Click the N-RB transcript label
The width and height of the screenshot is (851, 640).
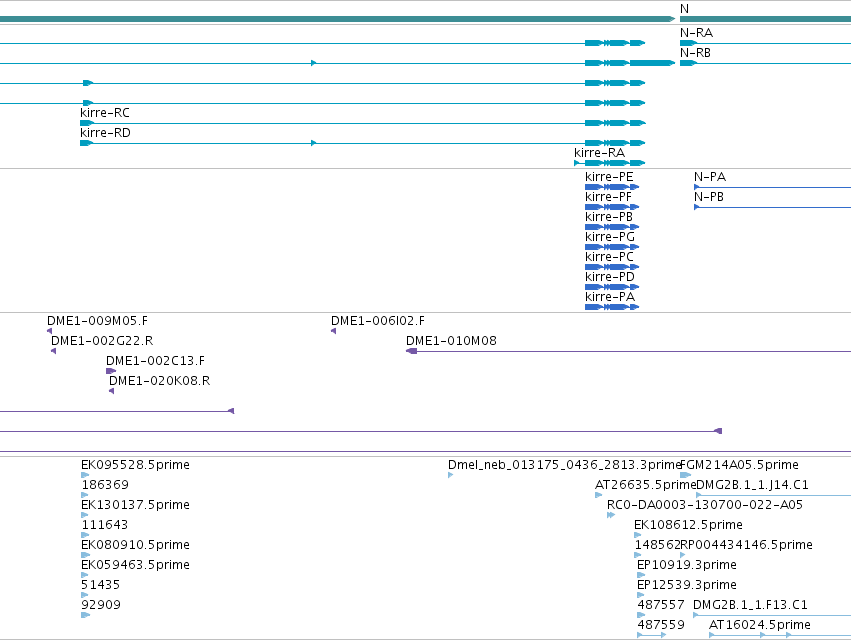click(x=695, y=53)
